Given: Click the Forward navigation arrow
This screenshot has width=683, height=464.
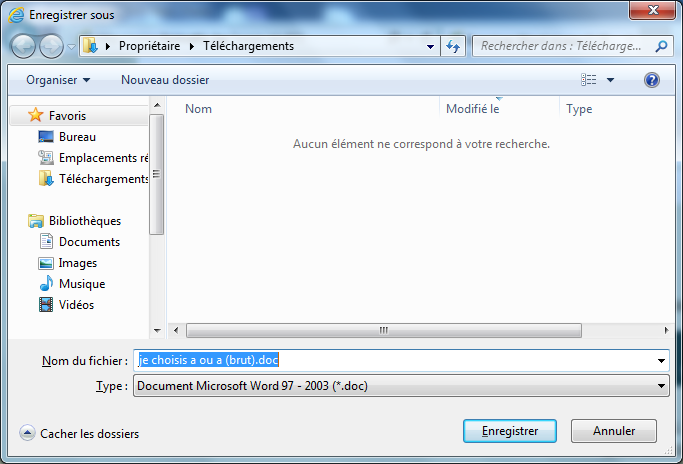Looking at the screenshot, I should (51, 46).
